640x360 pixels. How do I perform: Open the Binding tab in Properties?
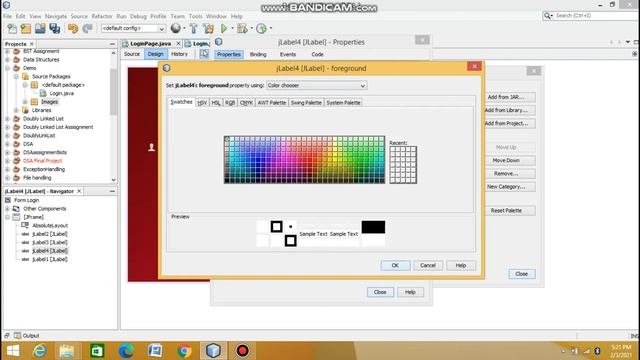258,54
